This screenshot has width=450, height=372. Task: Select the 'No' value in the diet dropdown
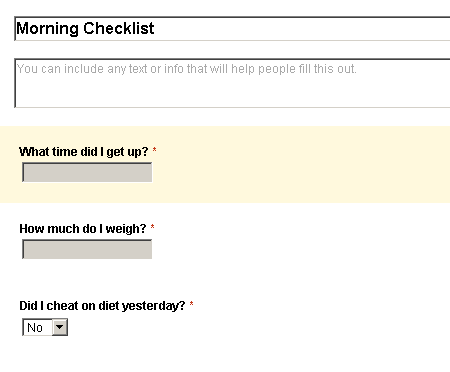tap(35, 328)
